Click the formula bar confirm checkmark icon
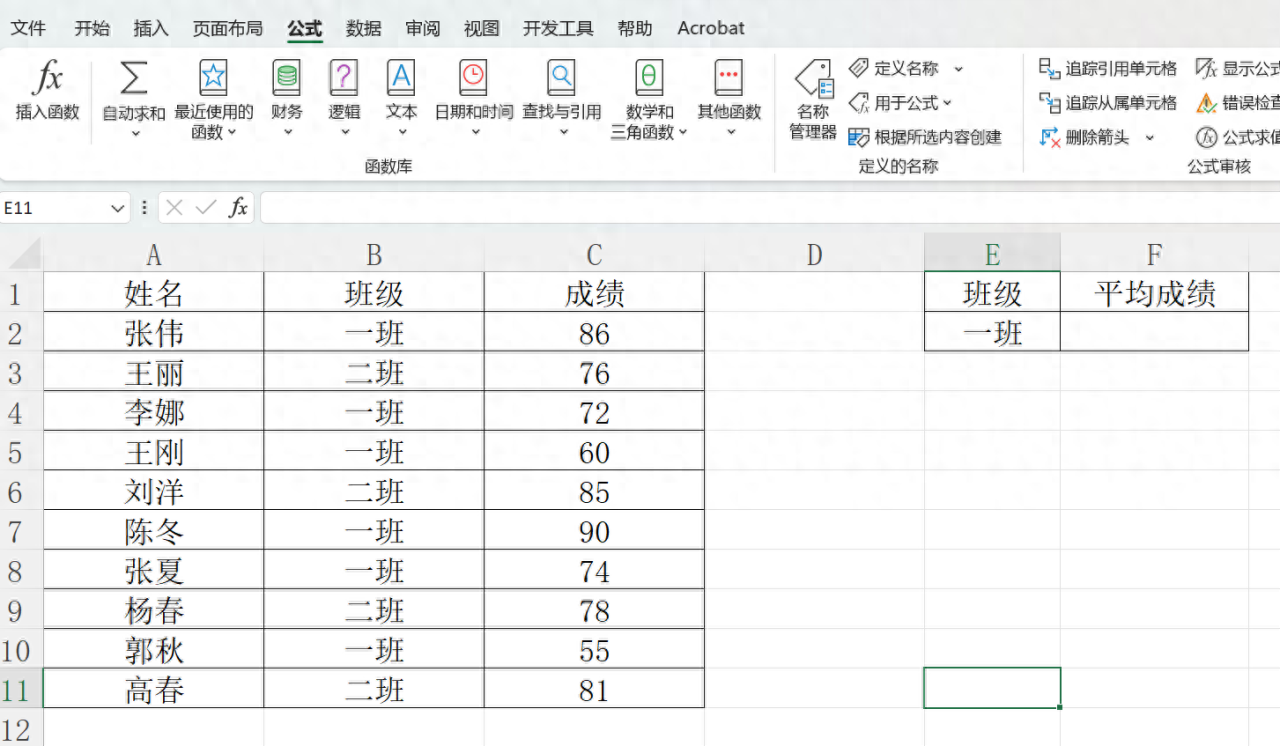 [206, 207]
